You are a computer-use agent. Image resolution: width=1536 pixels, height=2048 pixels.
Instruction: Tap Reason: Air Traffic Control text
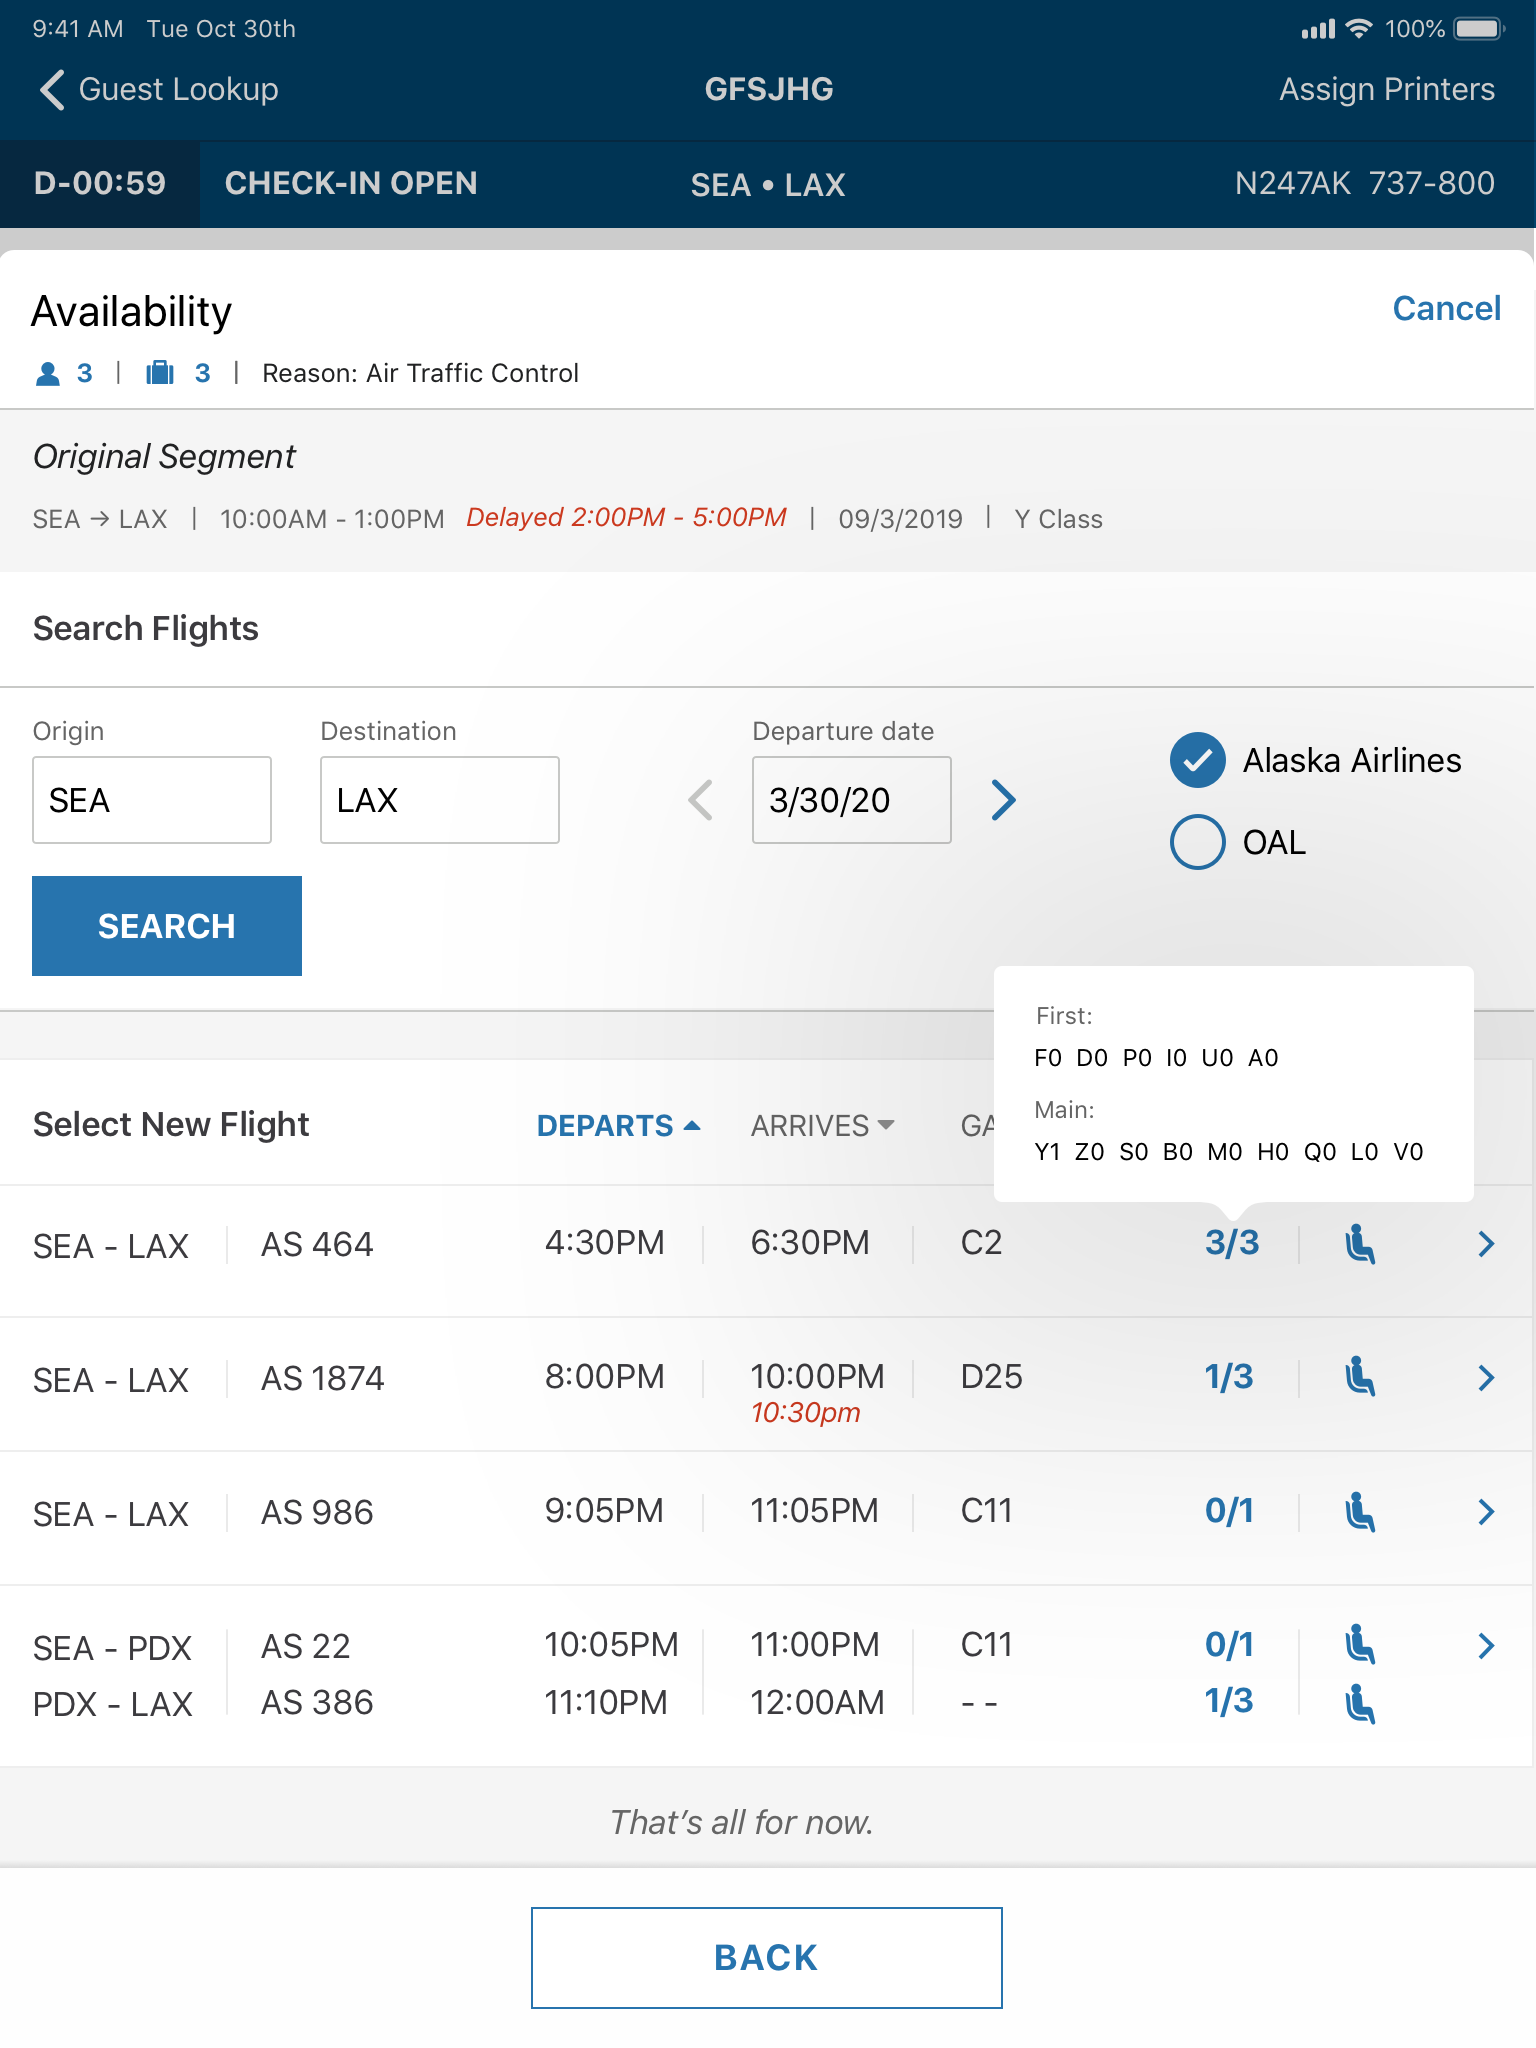(x=420, y=374)
